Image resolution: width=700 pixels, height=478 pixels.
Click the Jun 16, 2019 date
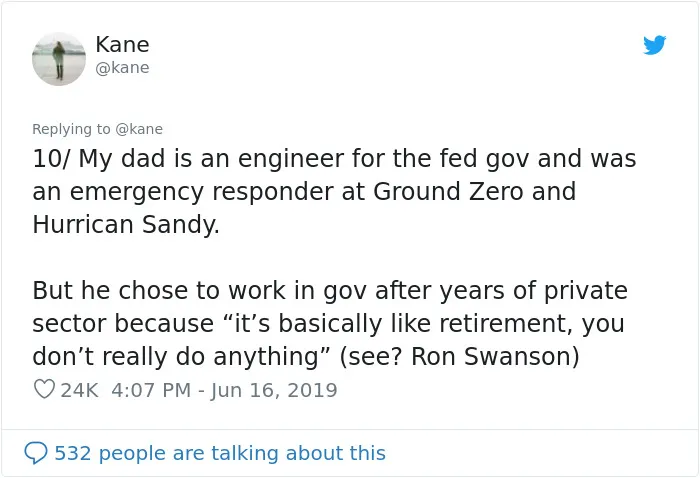[x=274, y=390]
